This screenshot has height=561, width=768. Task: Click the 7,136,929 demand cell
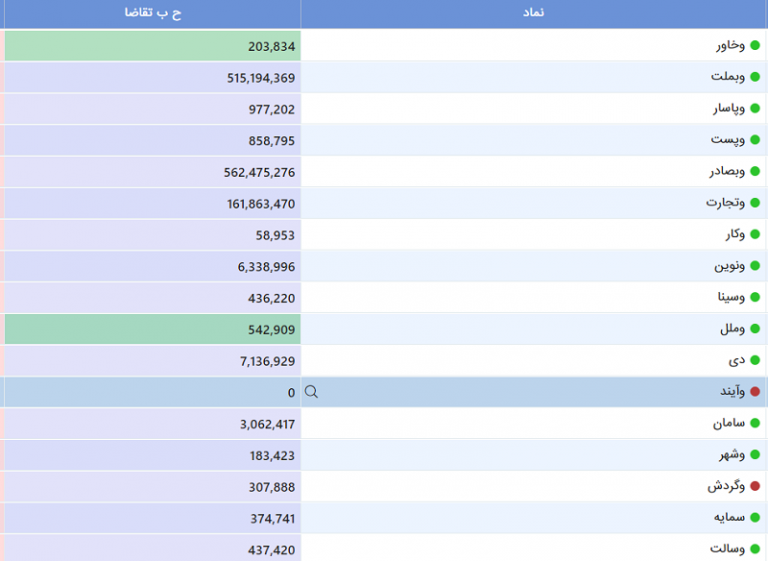point(152,361)
